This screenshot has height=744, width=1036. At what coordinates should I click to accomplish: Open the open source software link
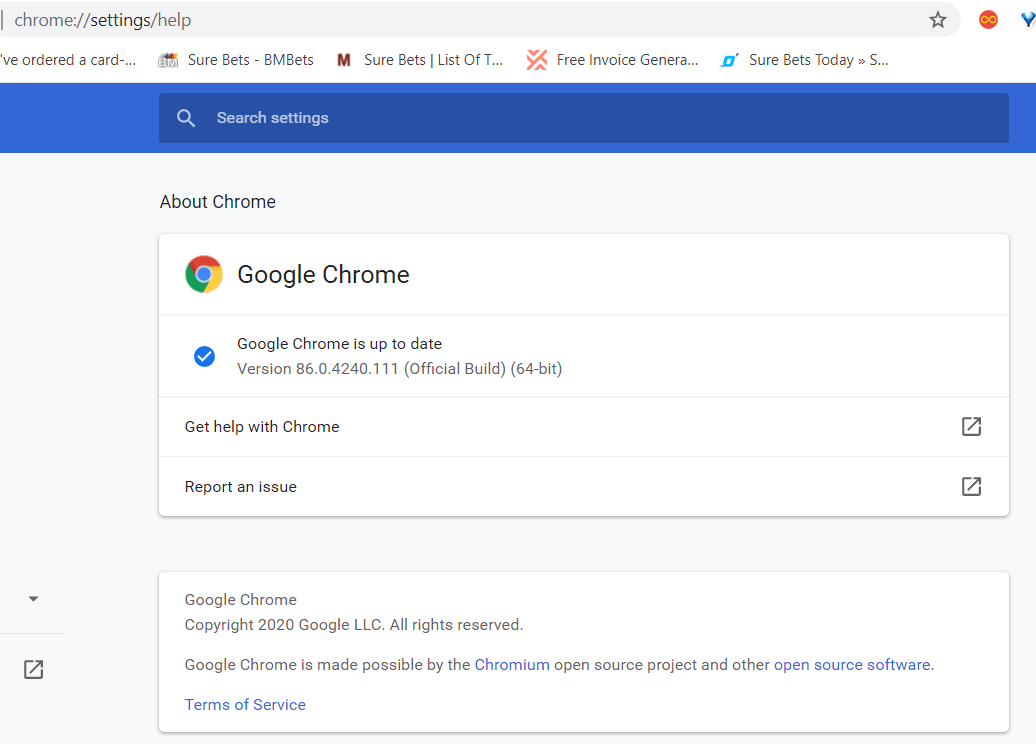[x=852, y=665]
